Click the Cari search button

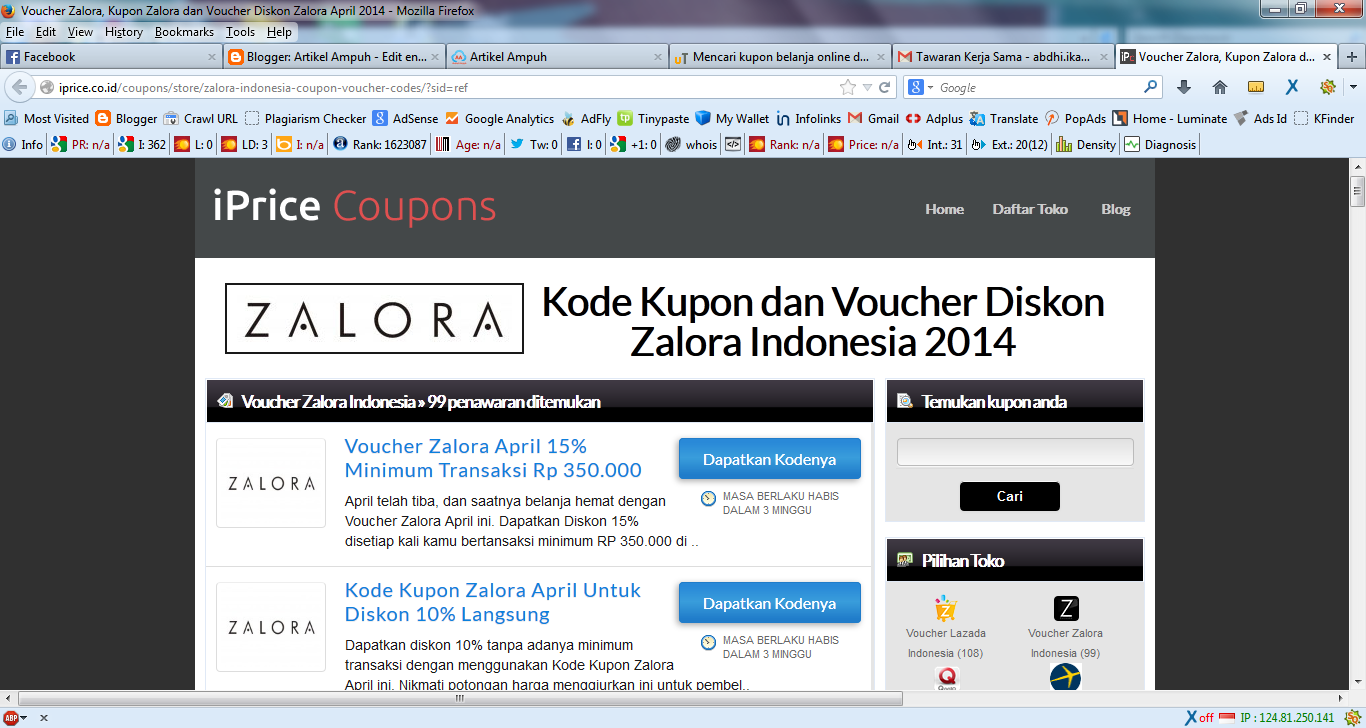click(1009, 496)
